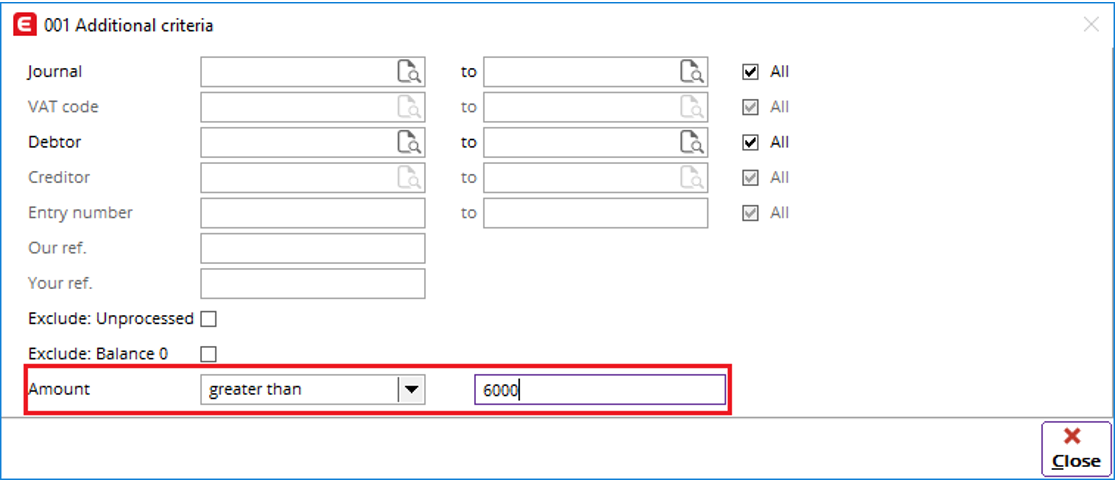
Task: Open lookup icon in Debtor from field
Action: (x=409, y=142)
